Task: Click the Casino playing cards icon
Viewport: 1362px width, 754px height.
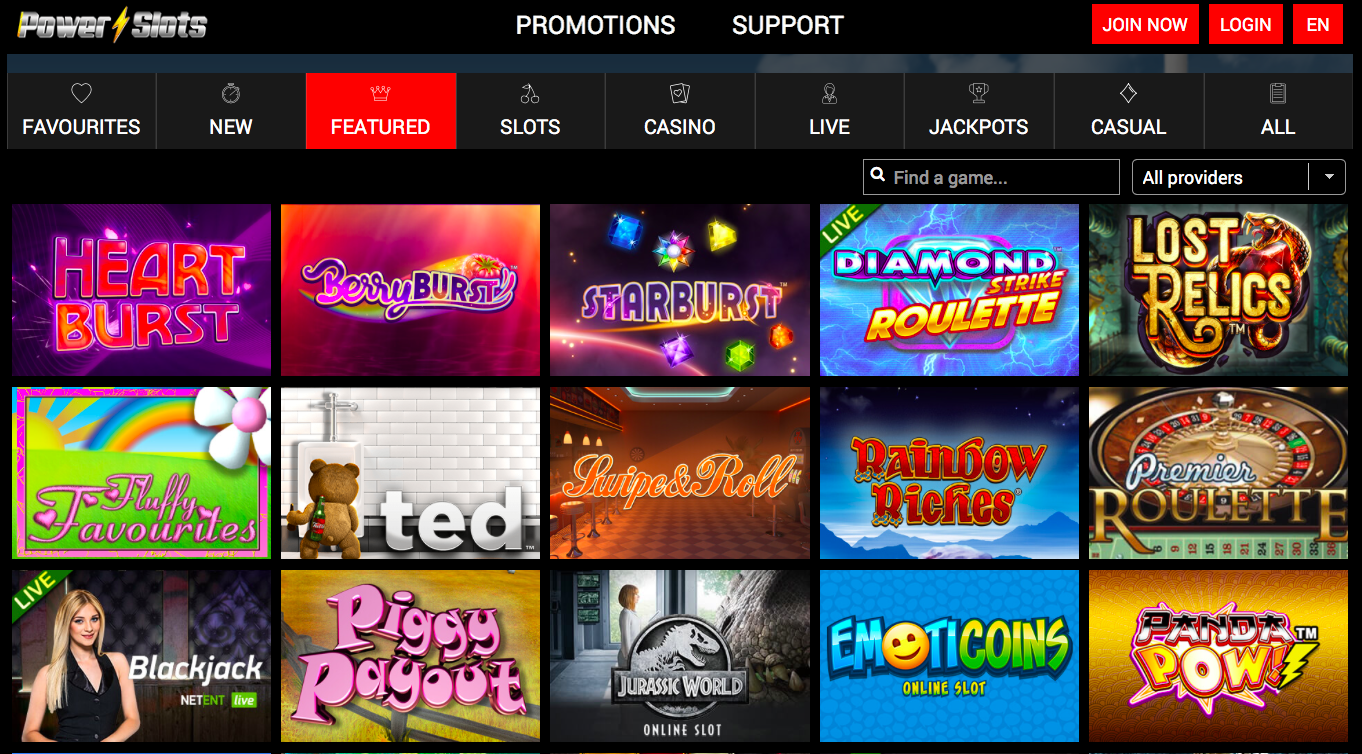Action: pyautogui.click(x=680, y=94)
